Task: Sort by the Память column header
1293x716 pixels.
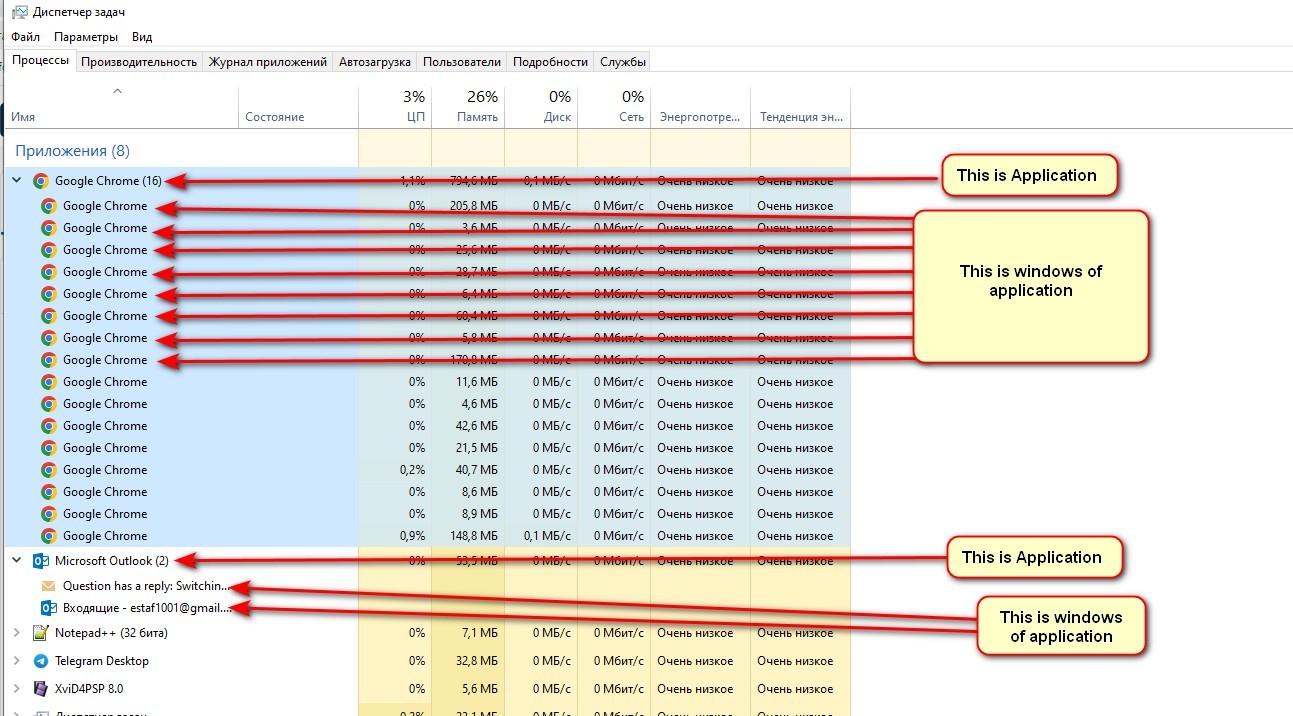Action: pos(468,107)
